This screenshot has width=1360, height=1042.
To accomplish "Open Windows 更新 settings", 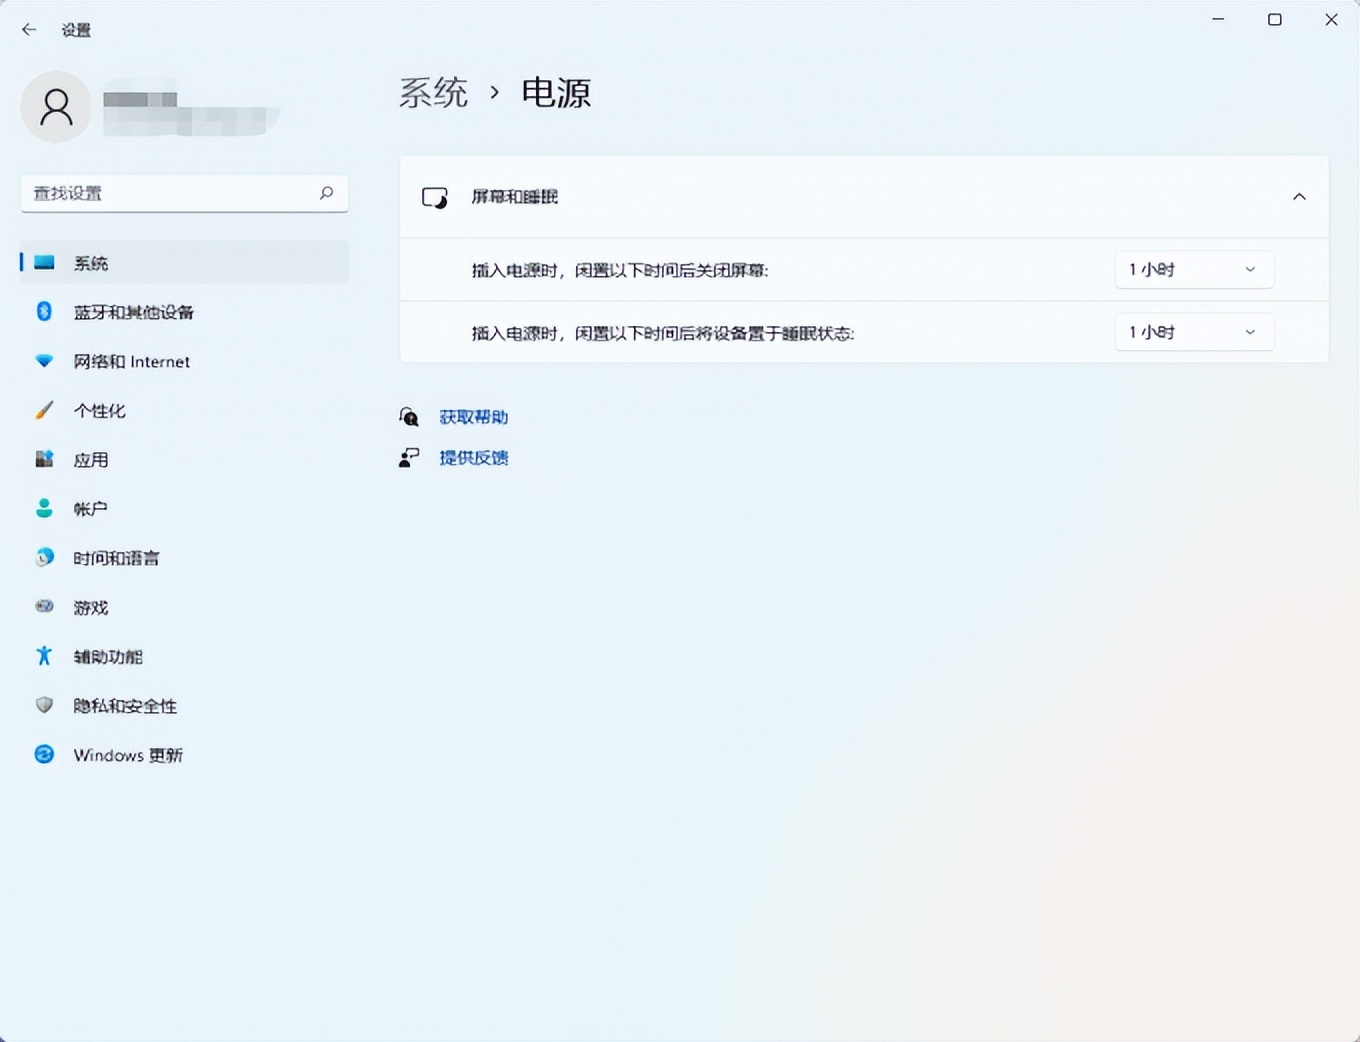I will pos(128,755).
